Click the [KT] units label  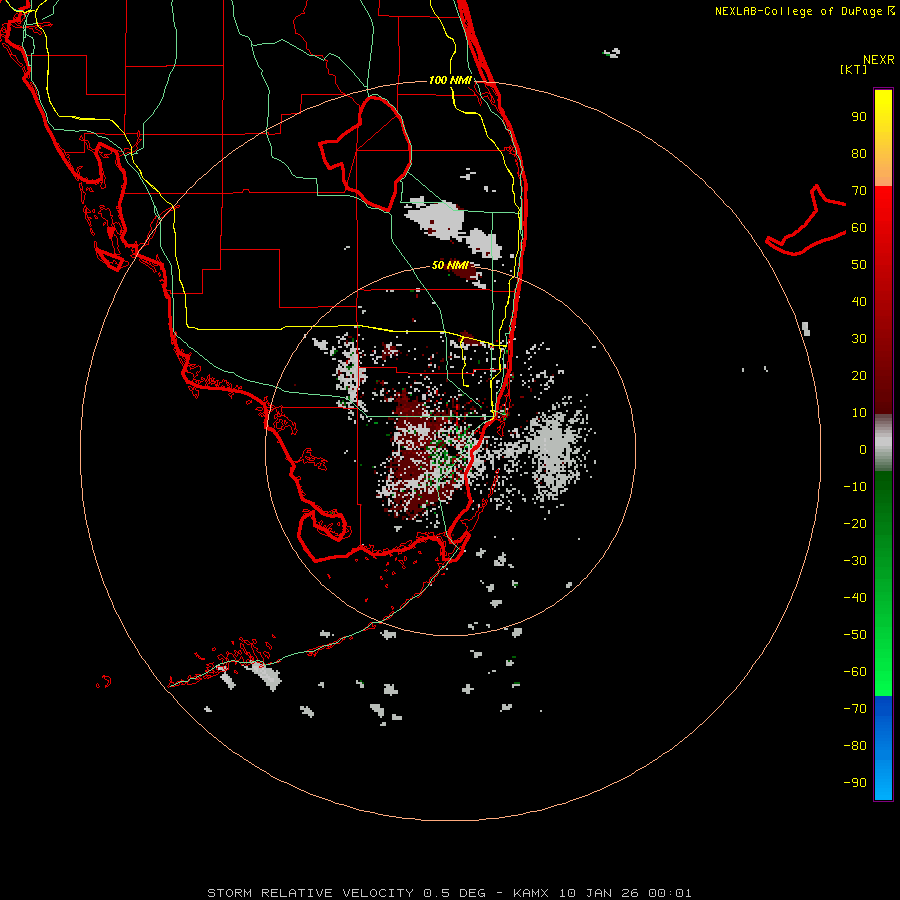pyautogui.click(x=854, y=69)
